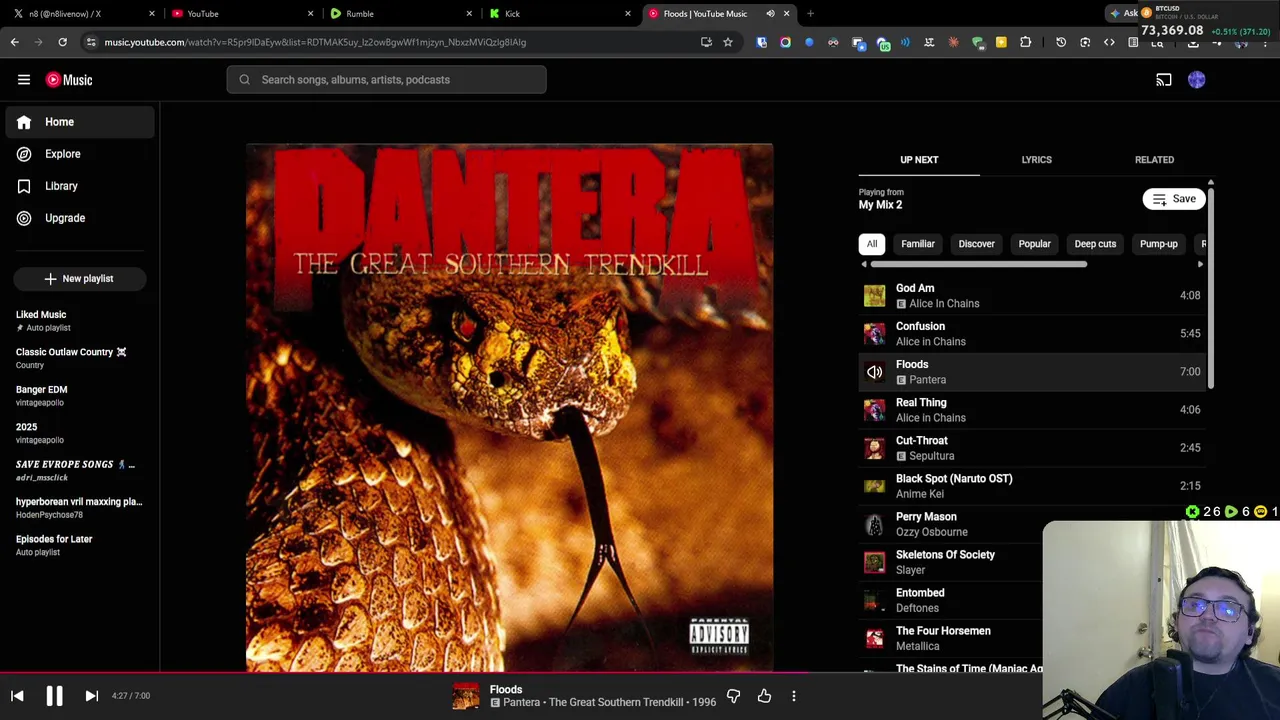Click the Floods now-playing speaker icon
This screenshot has height=720, width=1280.
(874, 372)
